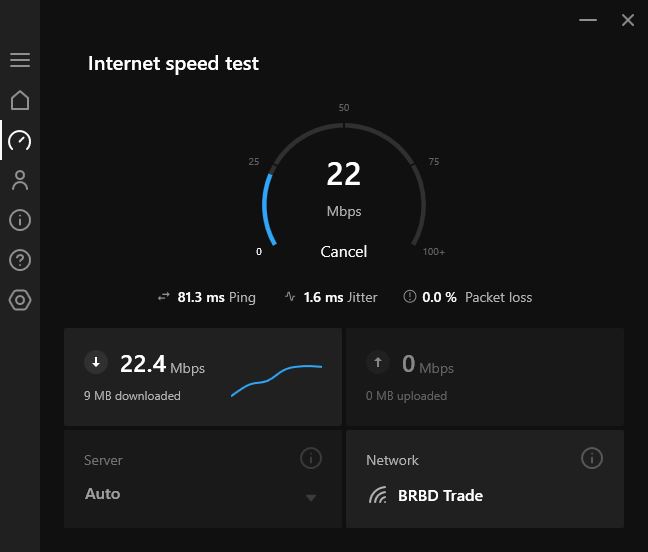
Task: Open the account profile icon
Action: (20, 180)
